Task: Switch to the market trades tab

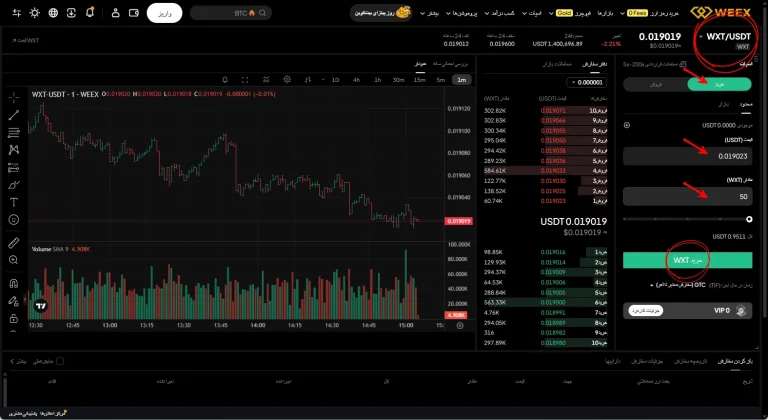Action: tap(557, 64)
